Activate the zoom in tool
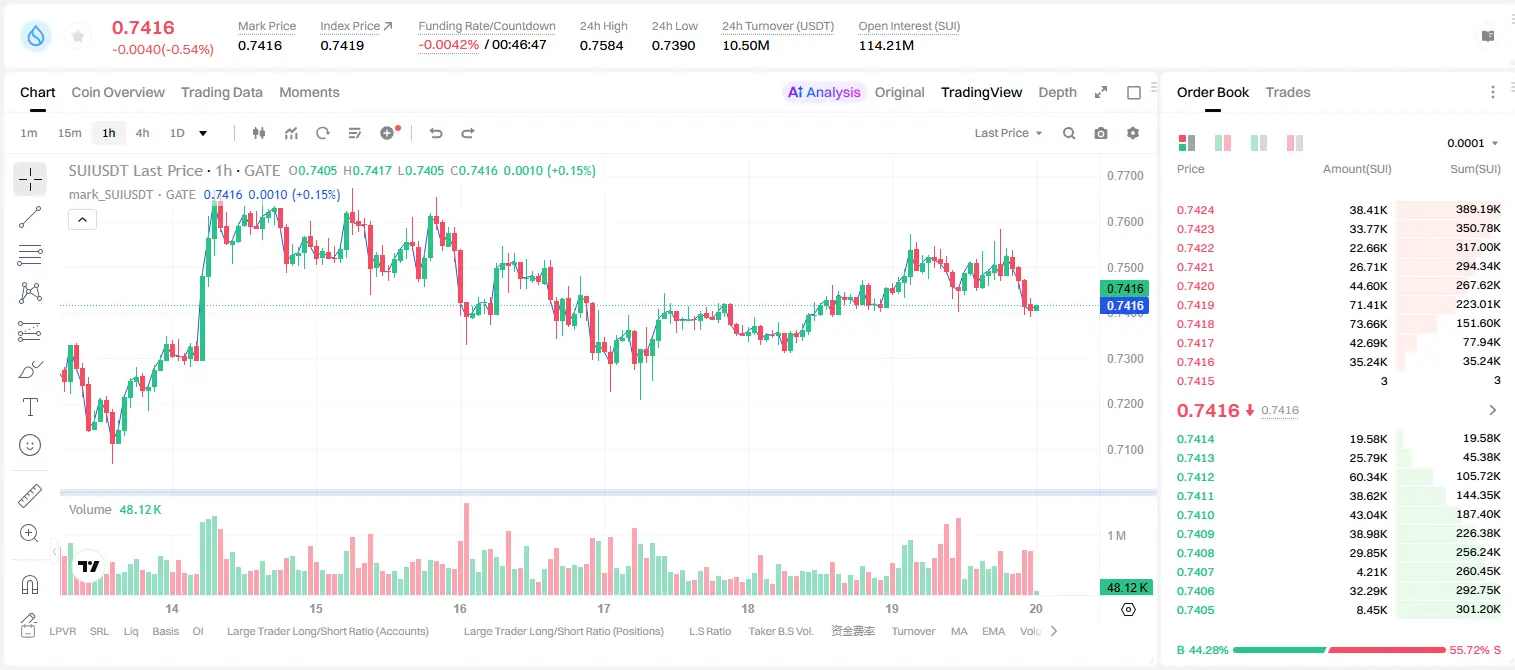Viewport: 1515px width, 670px height. pyautogui.click(x=30, y=534)
